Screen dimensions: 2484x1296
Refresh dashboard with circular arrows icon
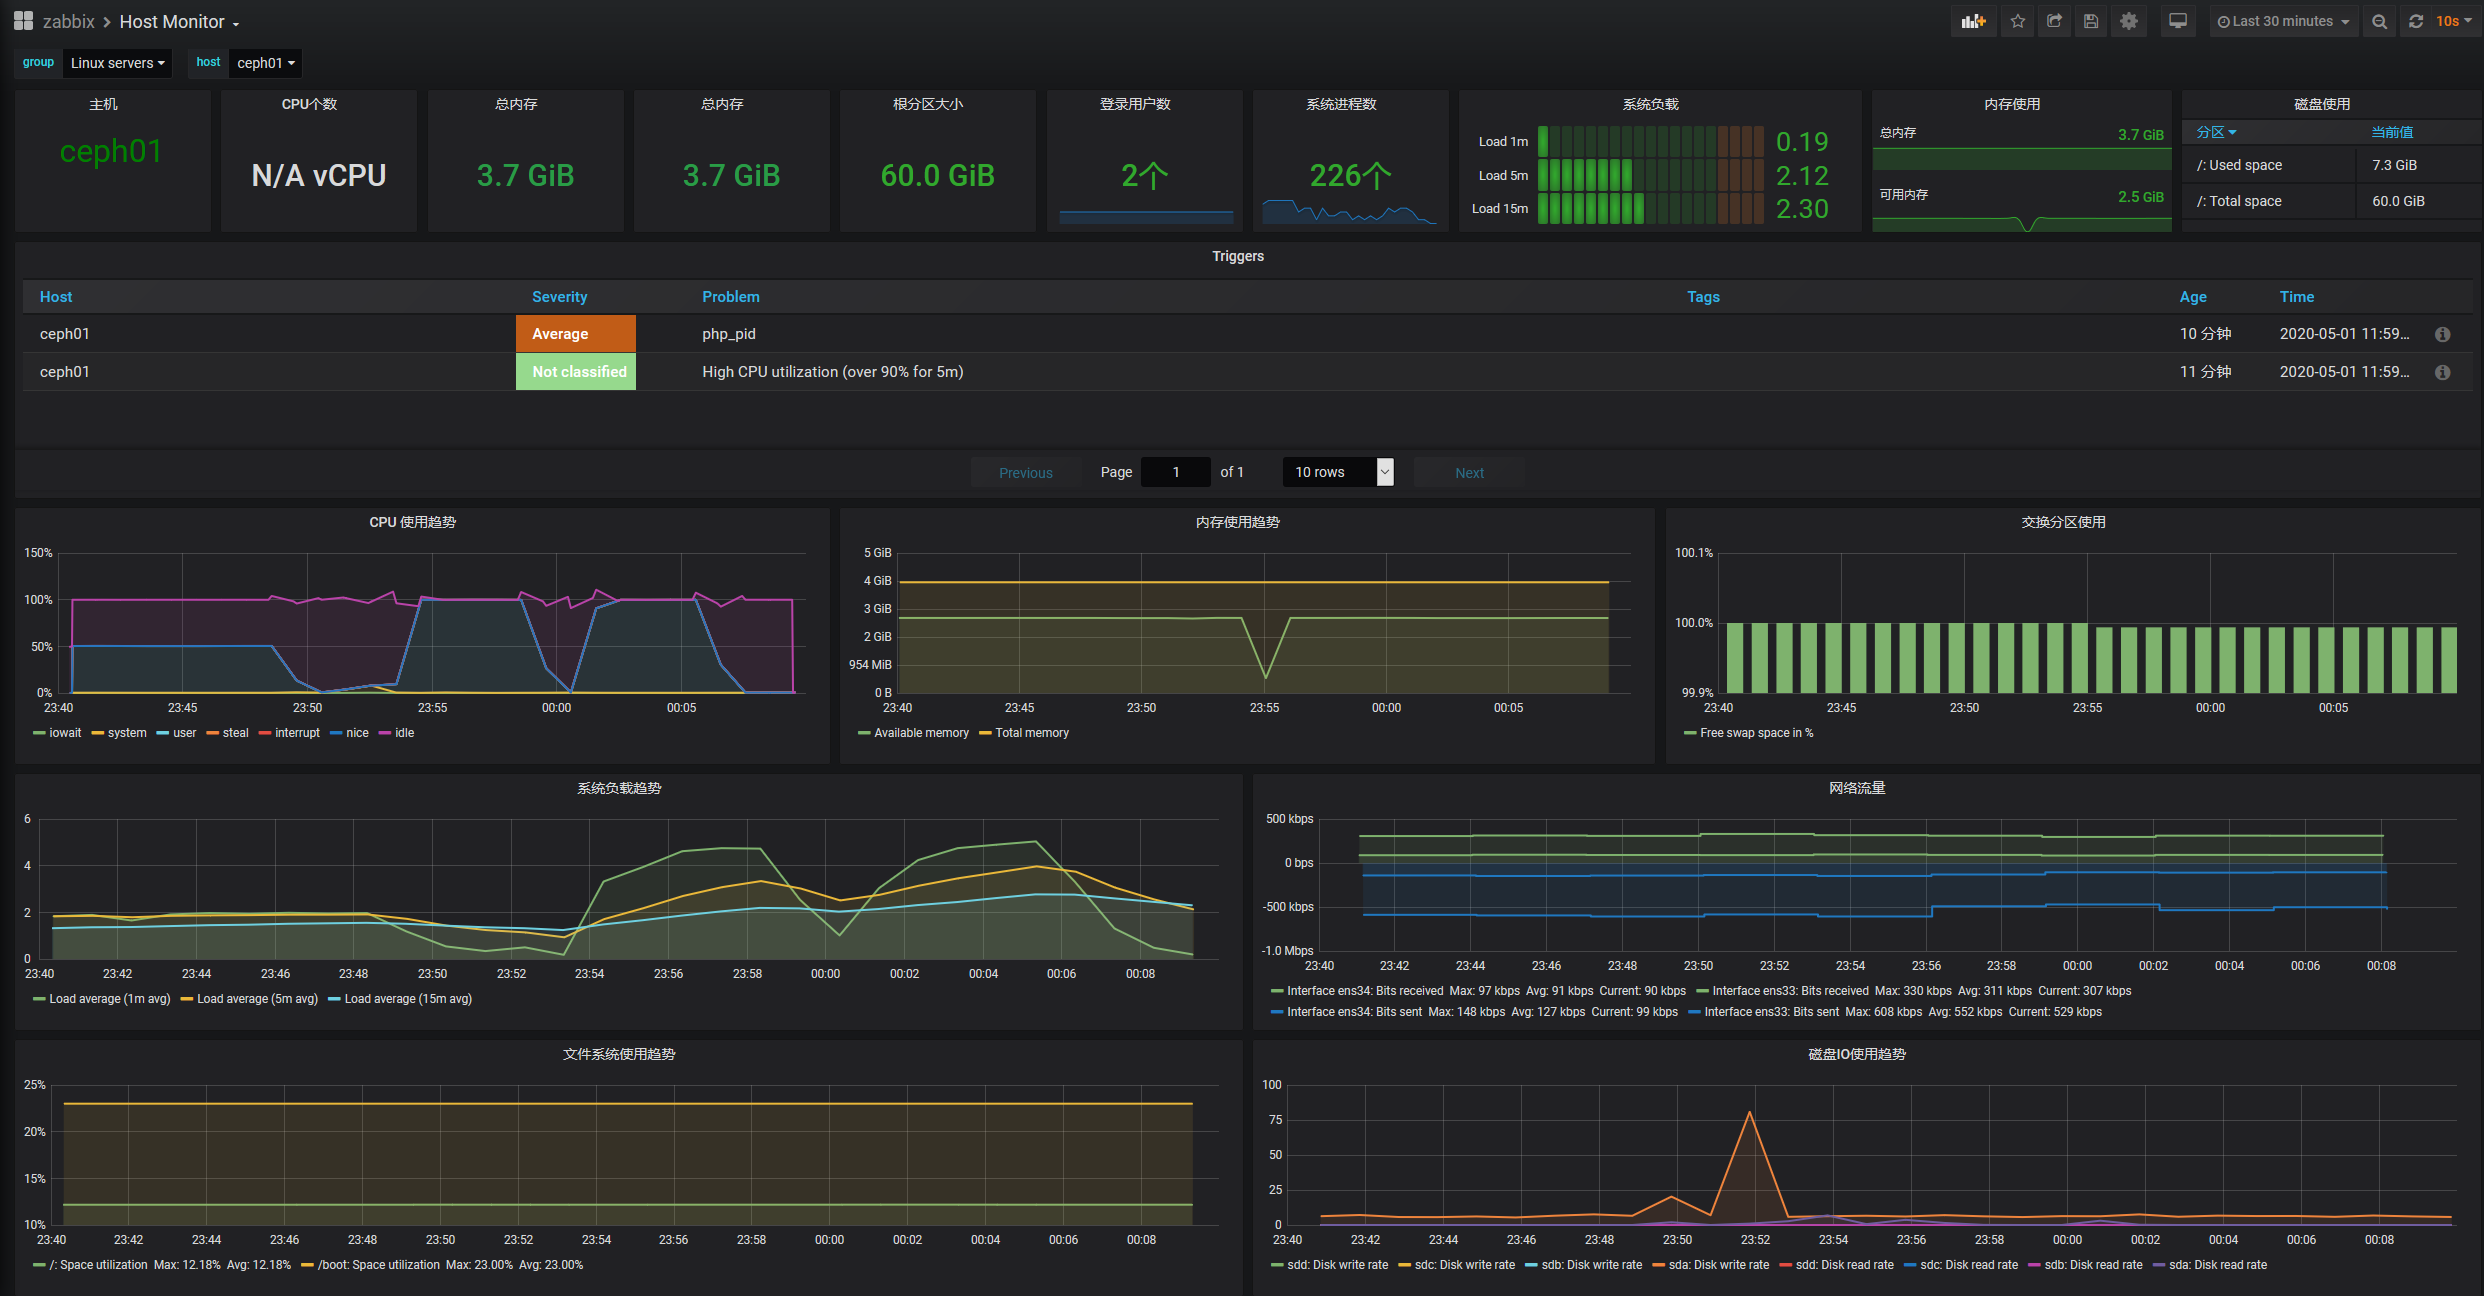2416,21
